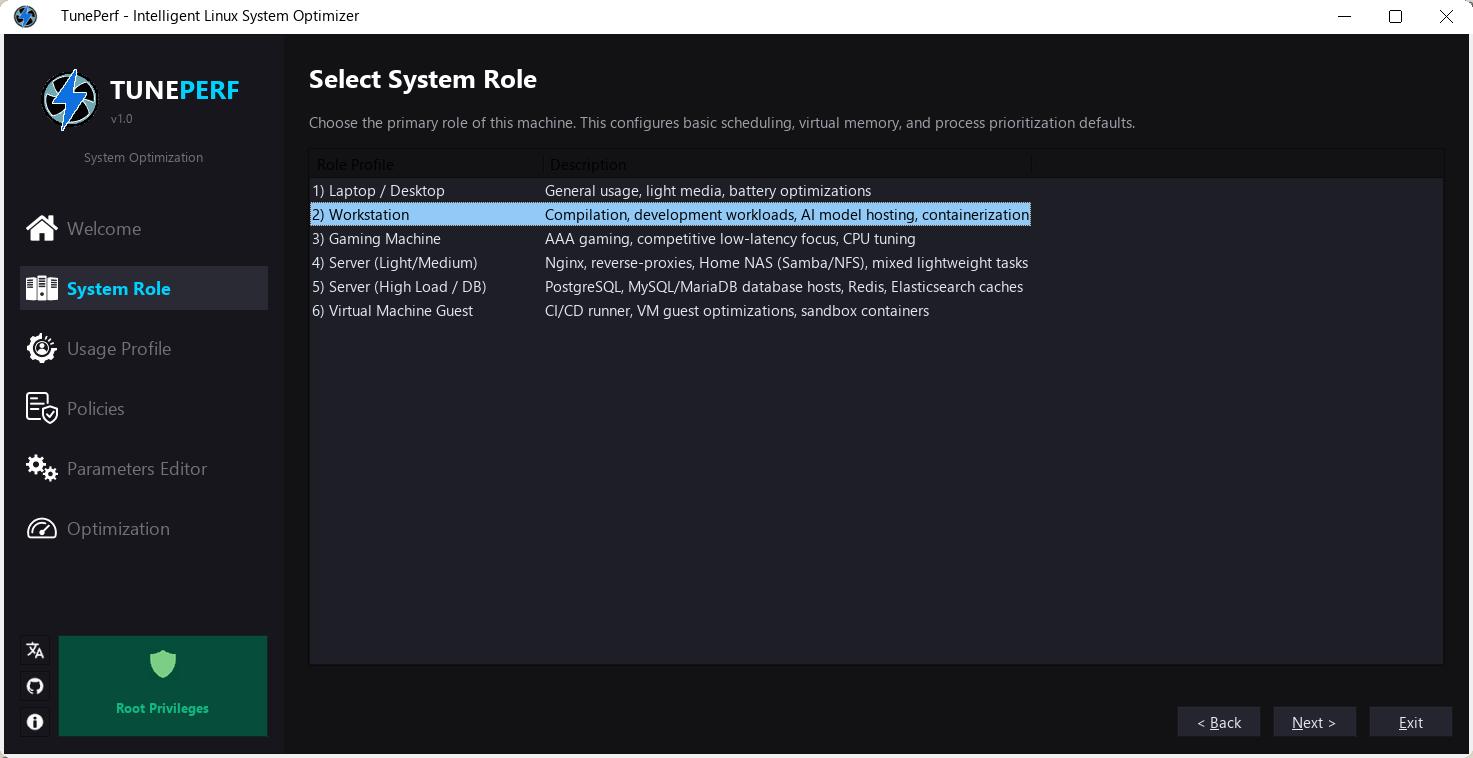The width and height of the screenshot is (1473, 758).
Task: Open the Parameters Editor section
Action: point(144,468)
